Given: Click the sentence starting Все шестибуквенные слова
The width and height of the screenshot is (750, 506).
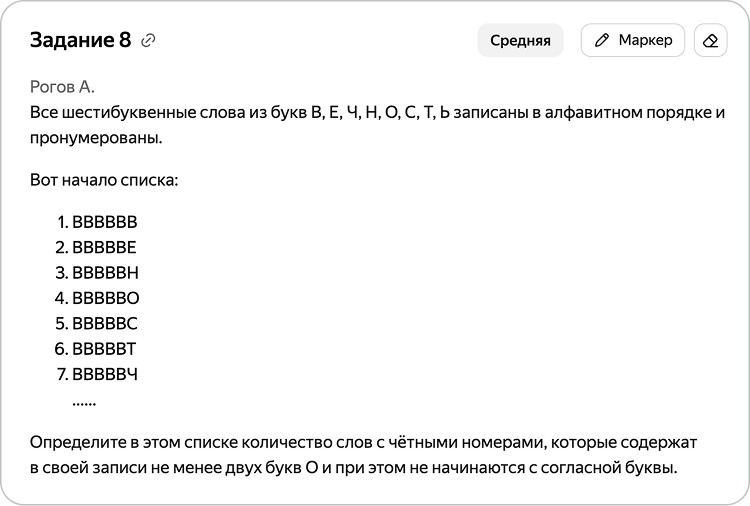Looking at the screenshot, I should pos(377,125).
